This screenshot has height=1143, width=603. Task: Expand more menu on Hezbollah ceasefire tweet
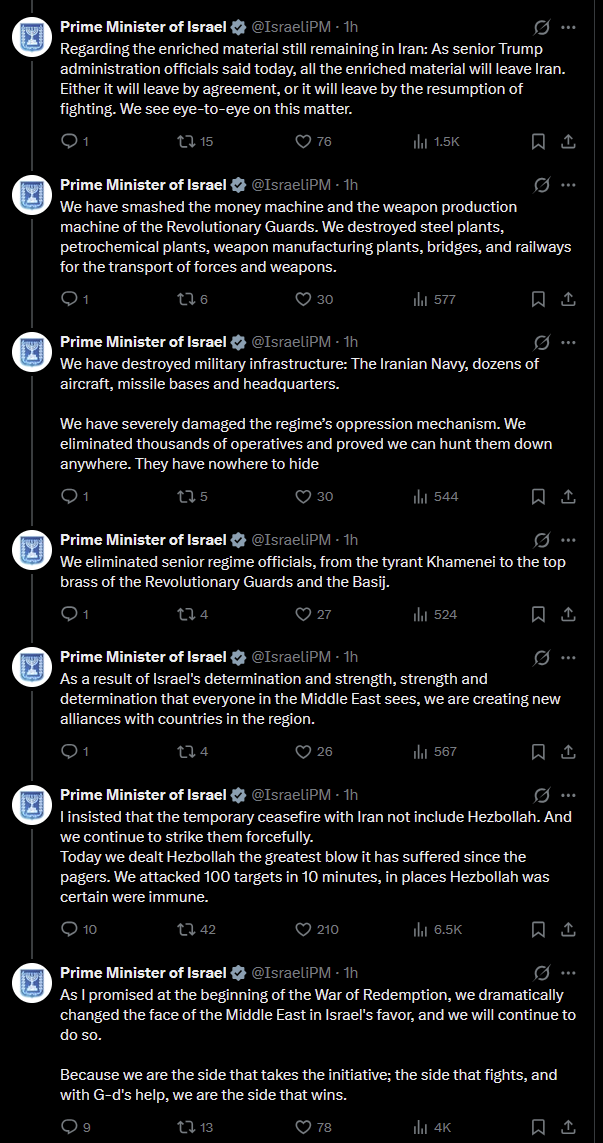(569, 795)
